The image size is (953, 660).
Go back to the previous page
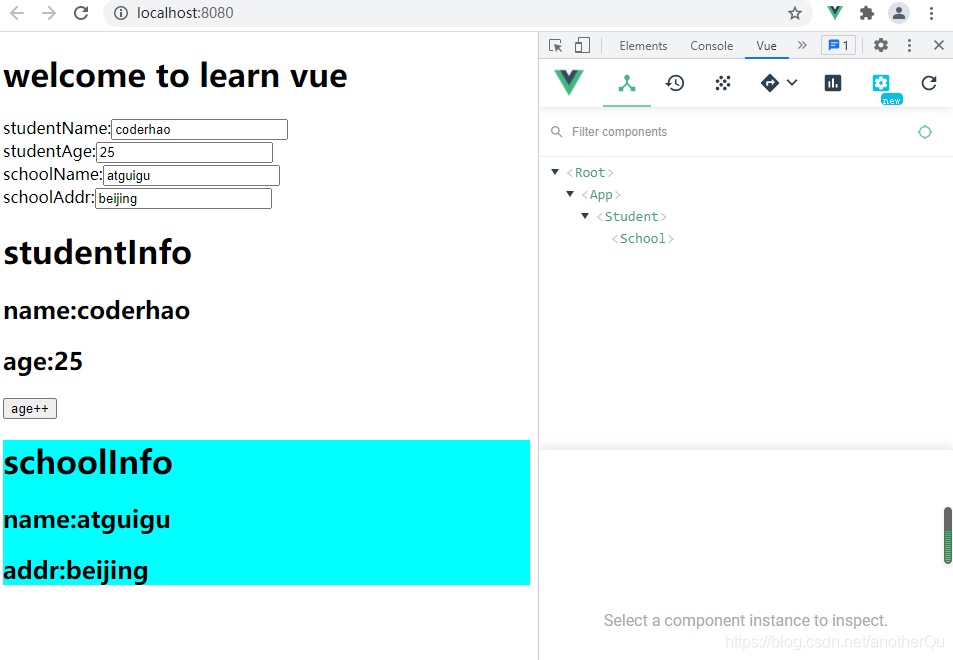click(x=16, y=13)
